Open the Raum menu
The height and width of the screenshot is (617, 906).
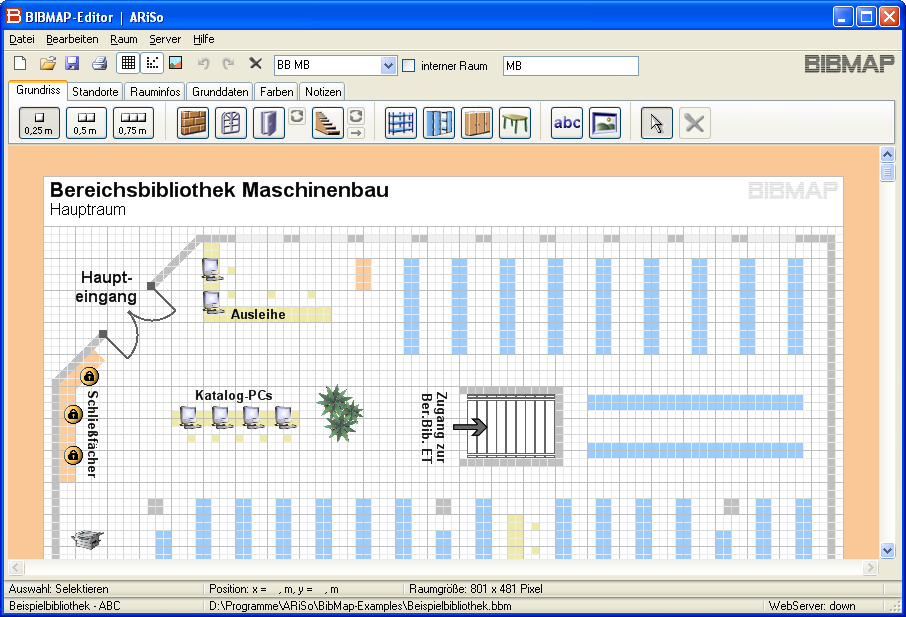coord(124,39)
